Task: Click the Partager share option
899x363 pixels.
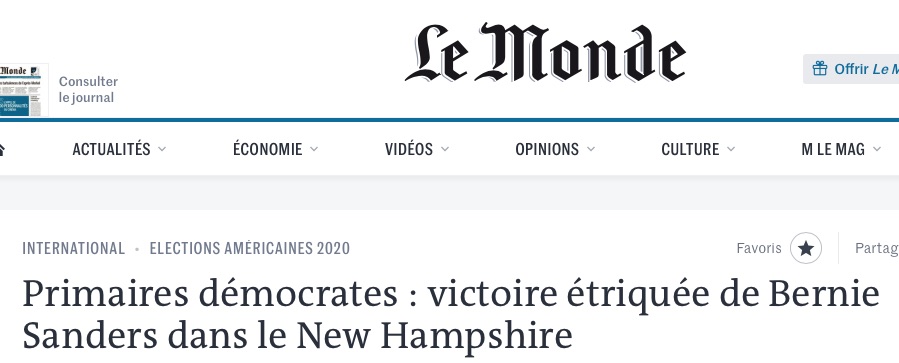Action: coord(877,248)
